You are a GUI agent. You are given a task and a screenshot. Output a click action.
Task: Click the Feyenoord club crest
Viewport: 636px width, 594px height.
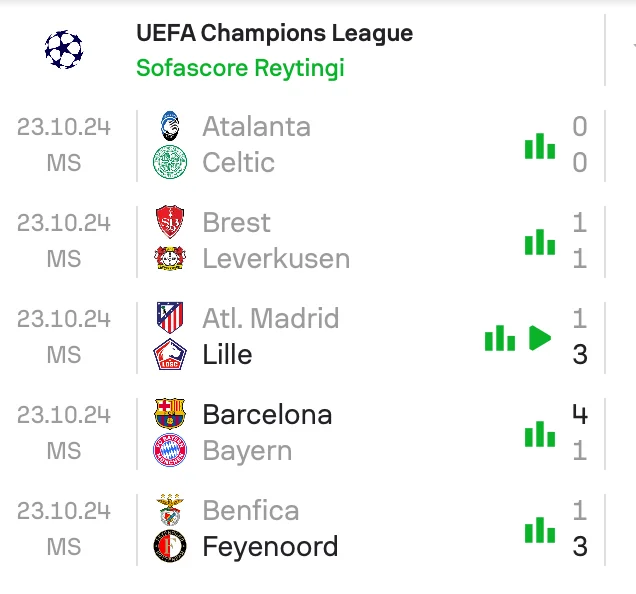[169, 547]
